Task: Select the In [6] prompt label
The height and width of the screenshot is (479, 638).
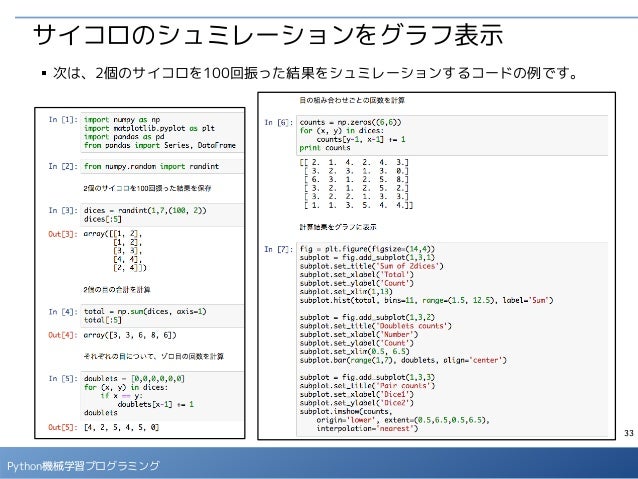Action: (279, 122)
